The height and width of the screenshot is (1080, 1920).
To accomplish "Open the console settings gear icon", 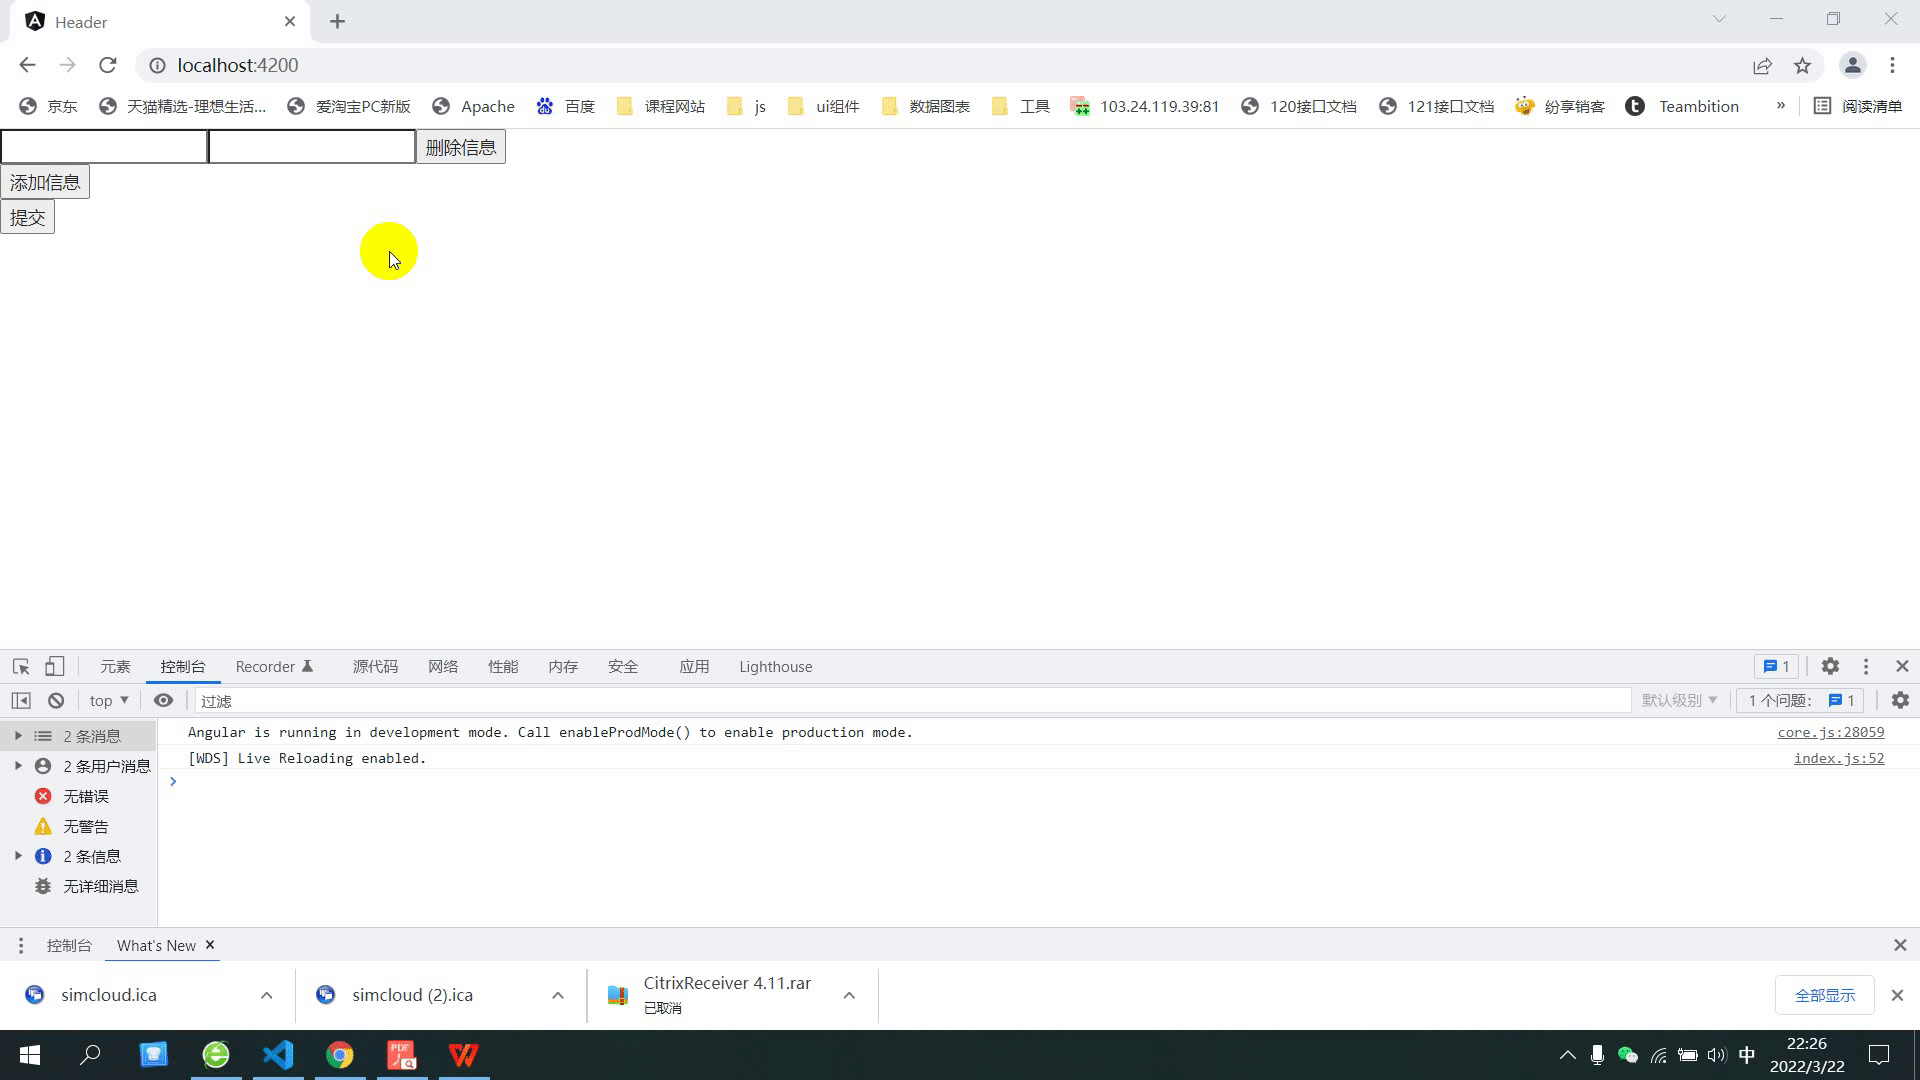I will point(1900,701).
